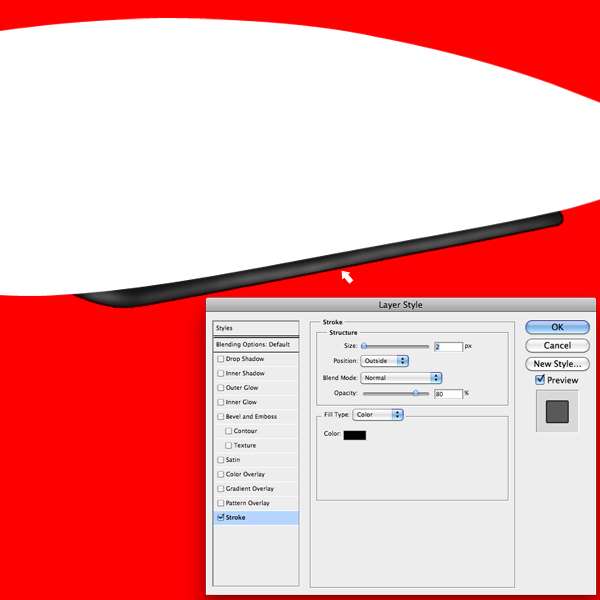Click the Opacity slider handle
This screenshot has height=600, width=600.
pos(415,393)
